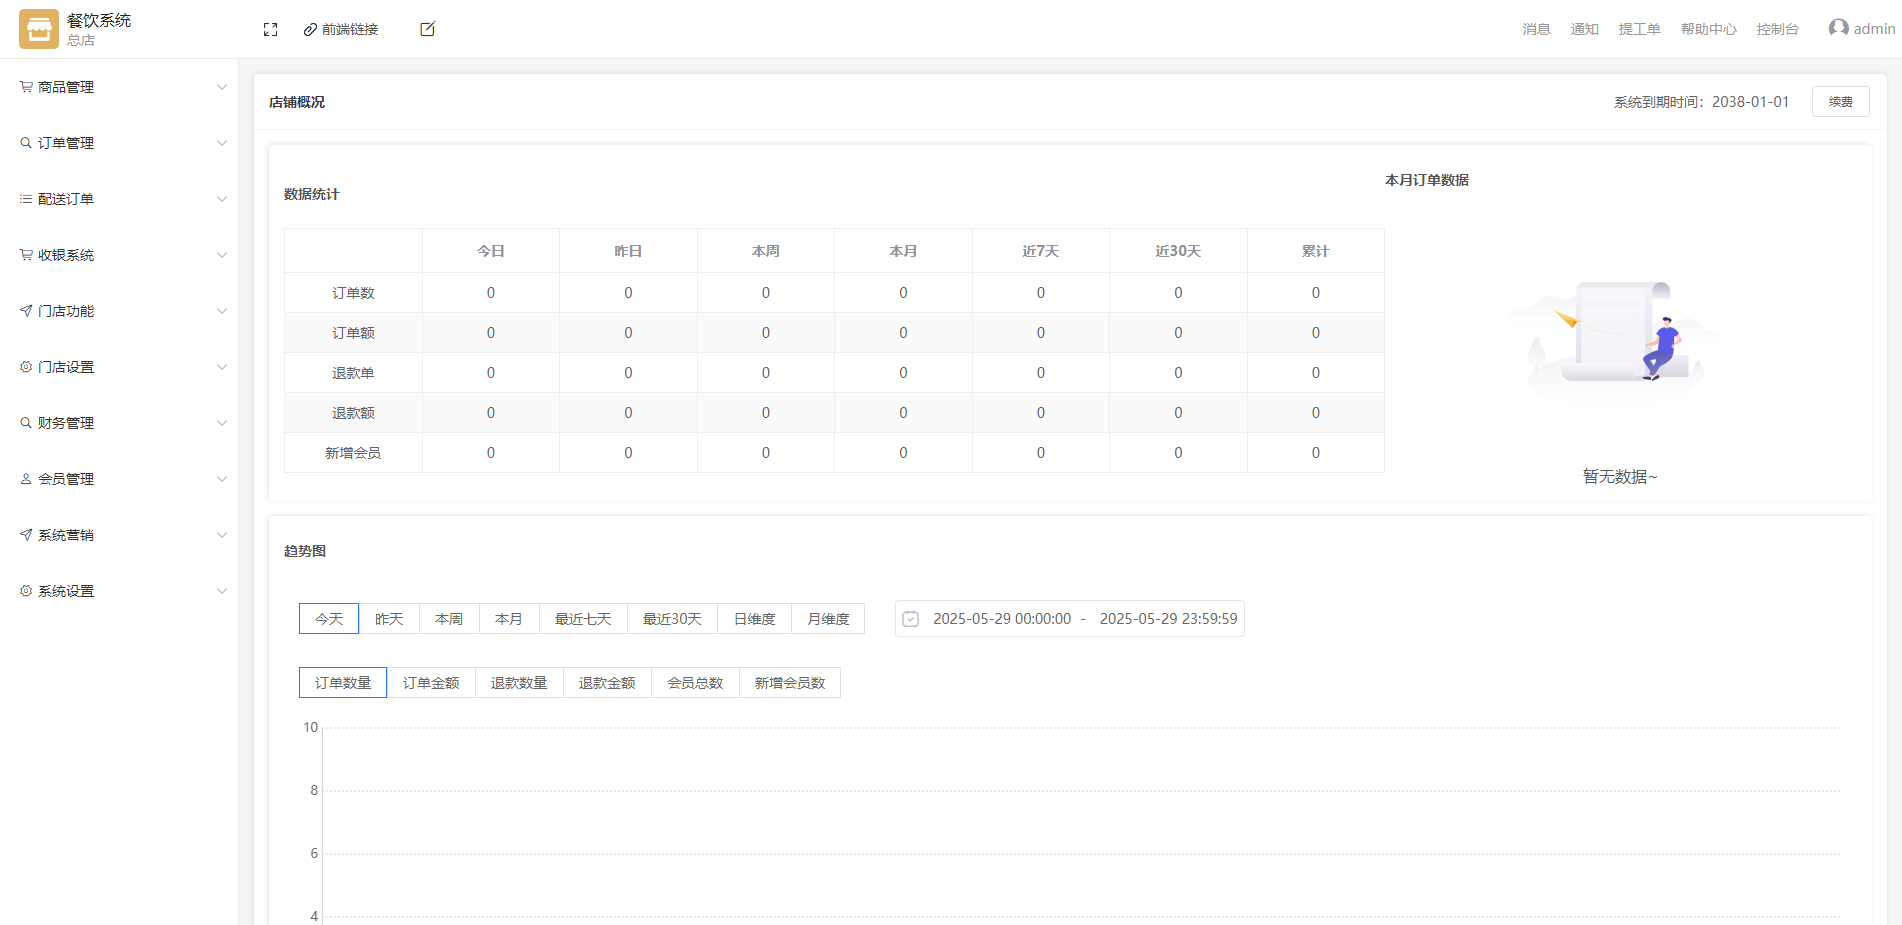Open 帮助中心 in the top navigation
Viewport: 1902px width, 925px height.
coord(1708,30)
